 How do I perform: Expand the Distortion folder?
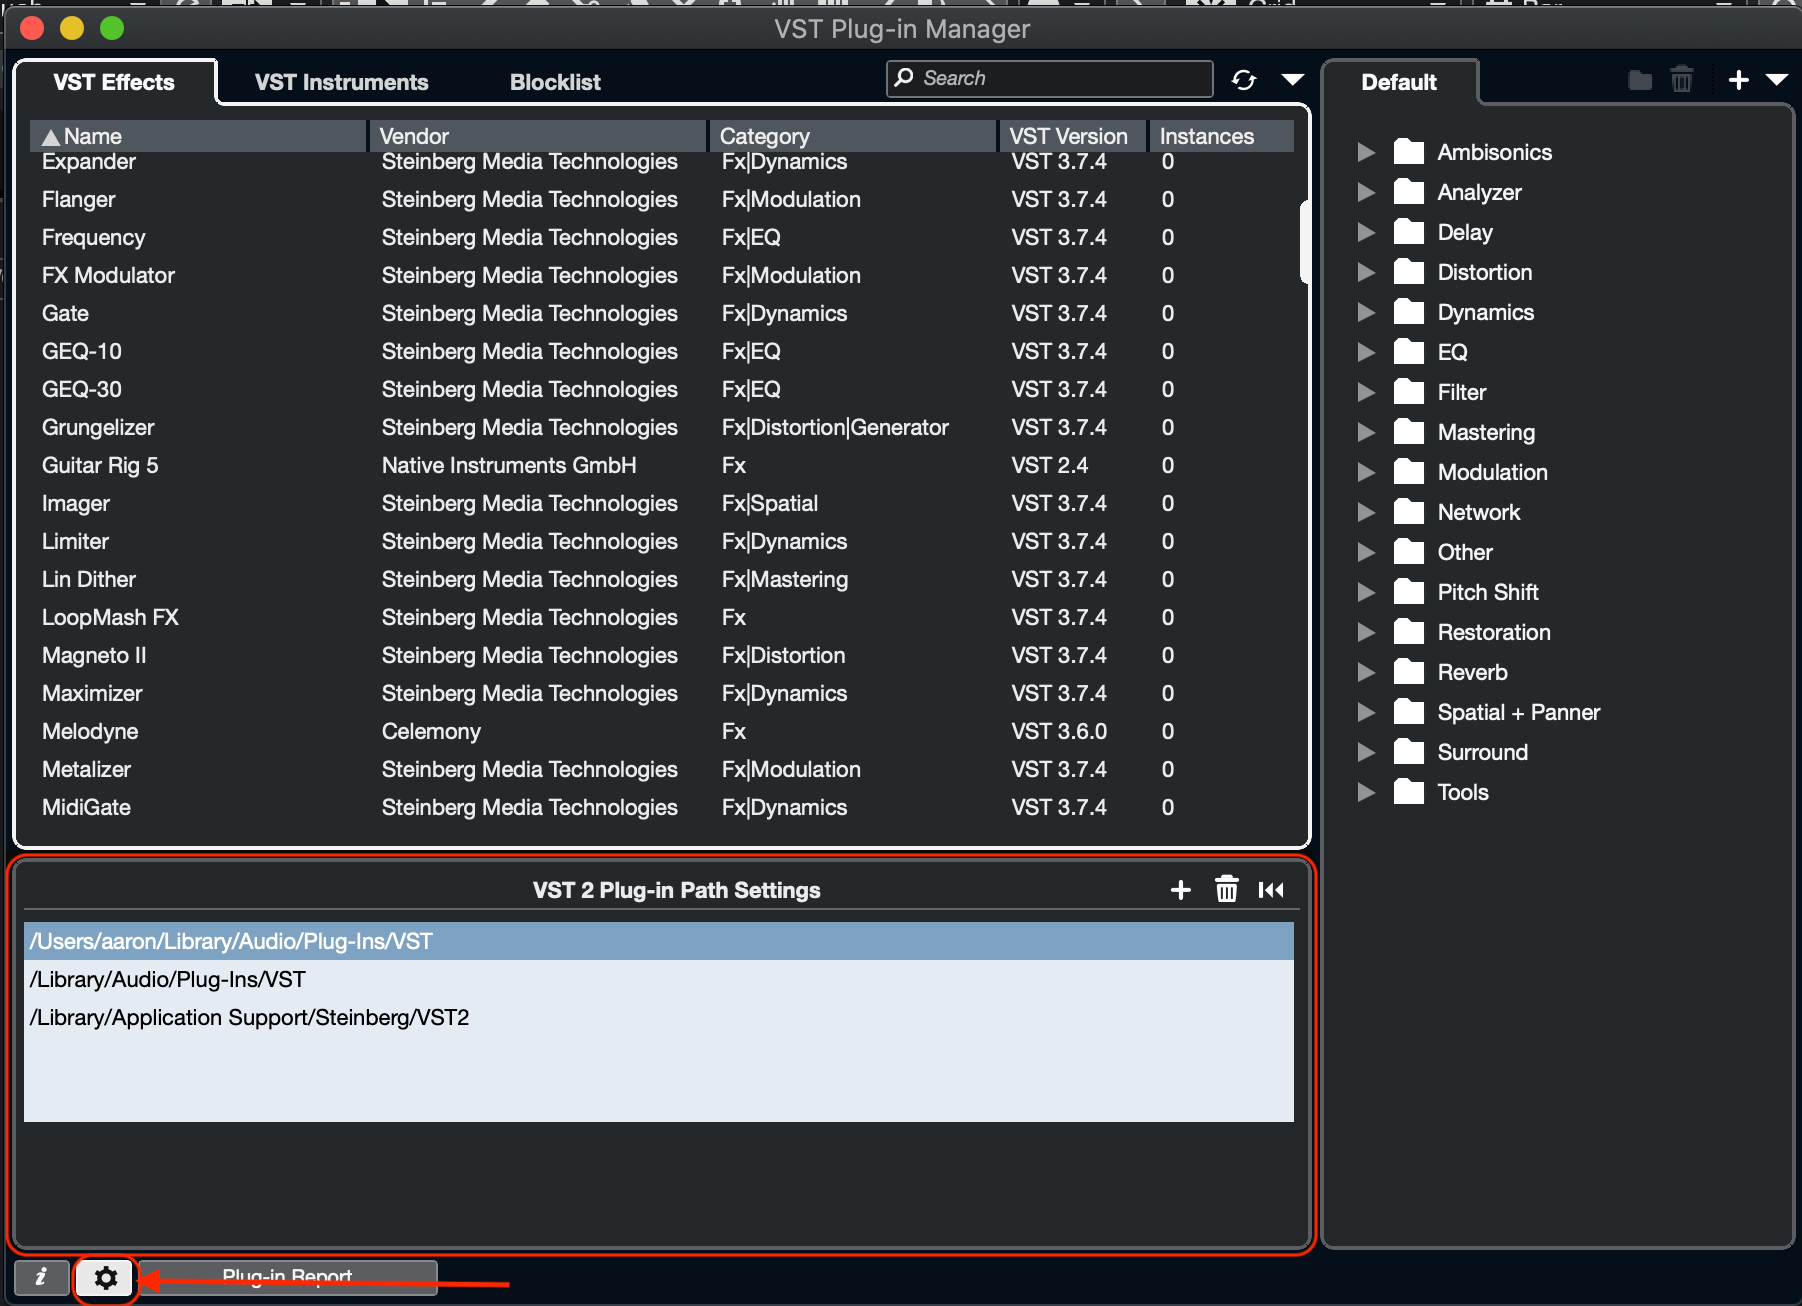coord(1366,272)
